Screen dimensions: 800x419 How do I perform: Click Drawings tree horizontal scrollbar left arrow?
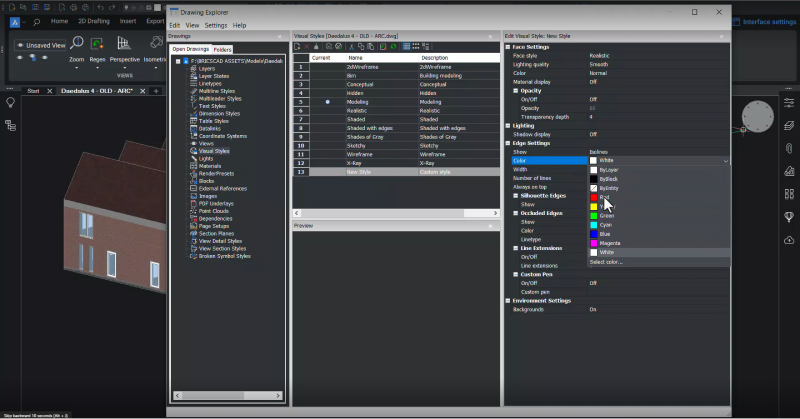point(178,396)
